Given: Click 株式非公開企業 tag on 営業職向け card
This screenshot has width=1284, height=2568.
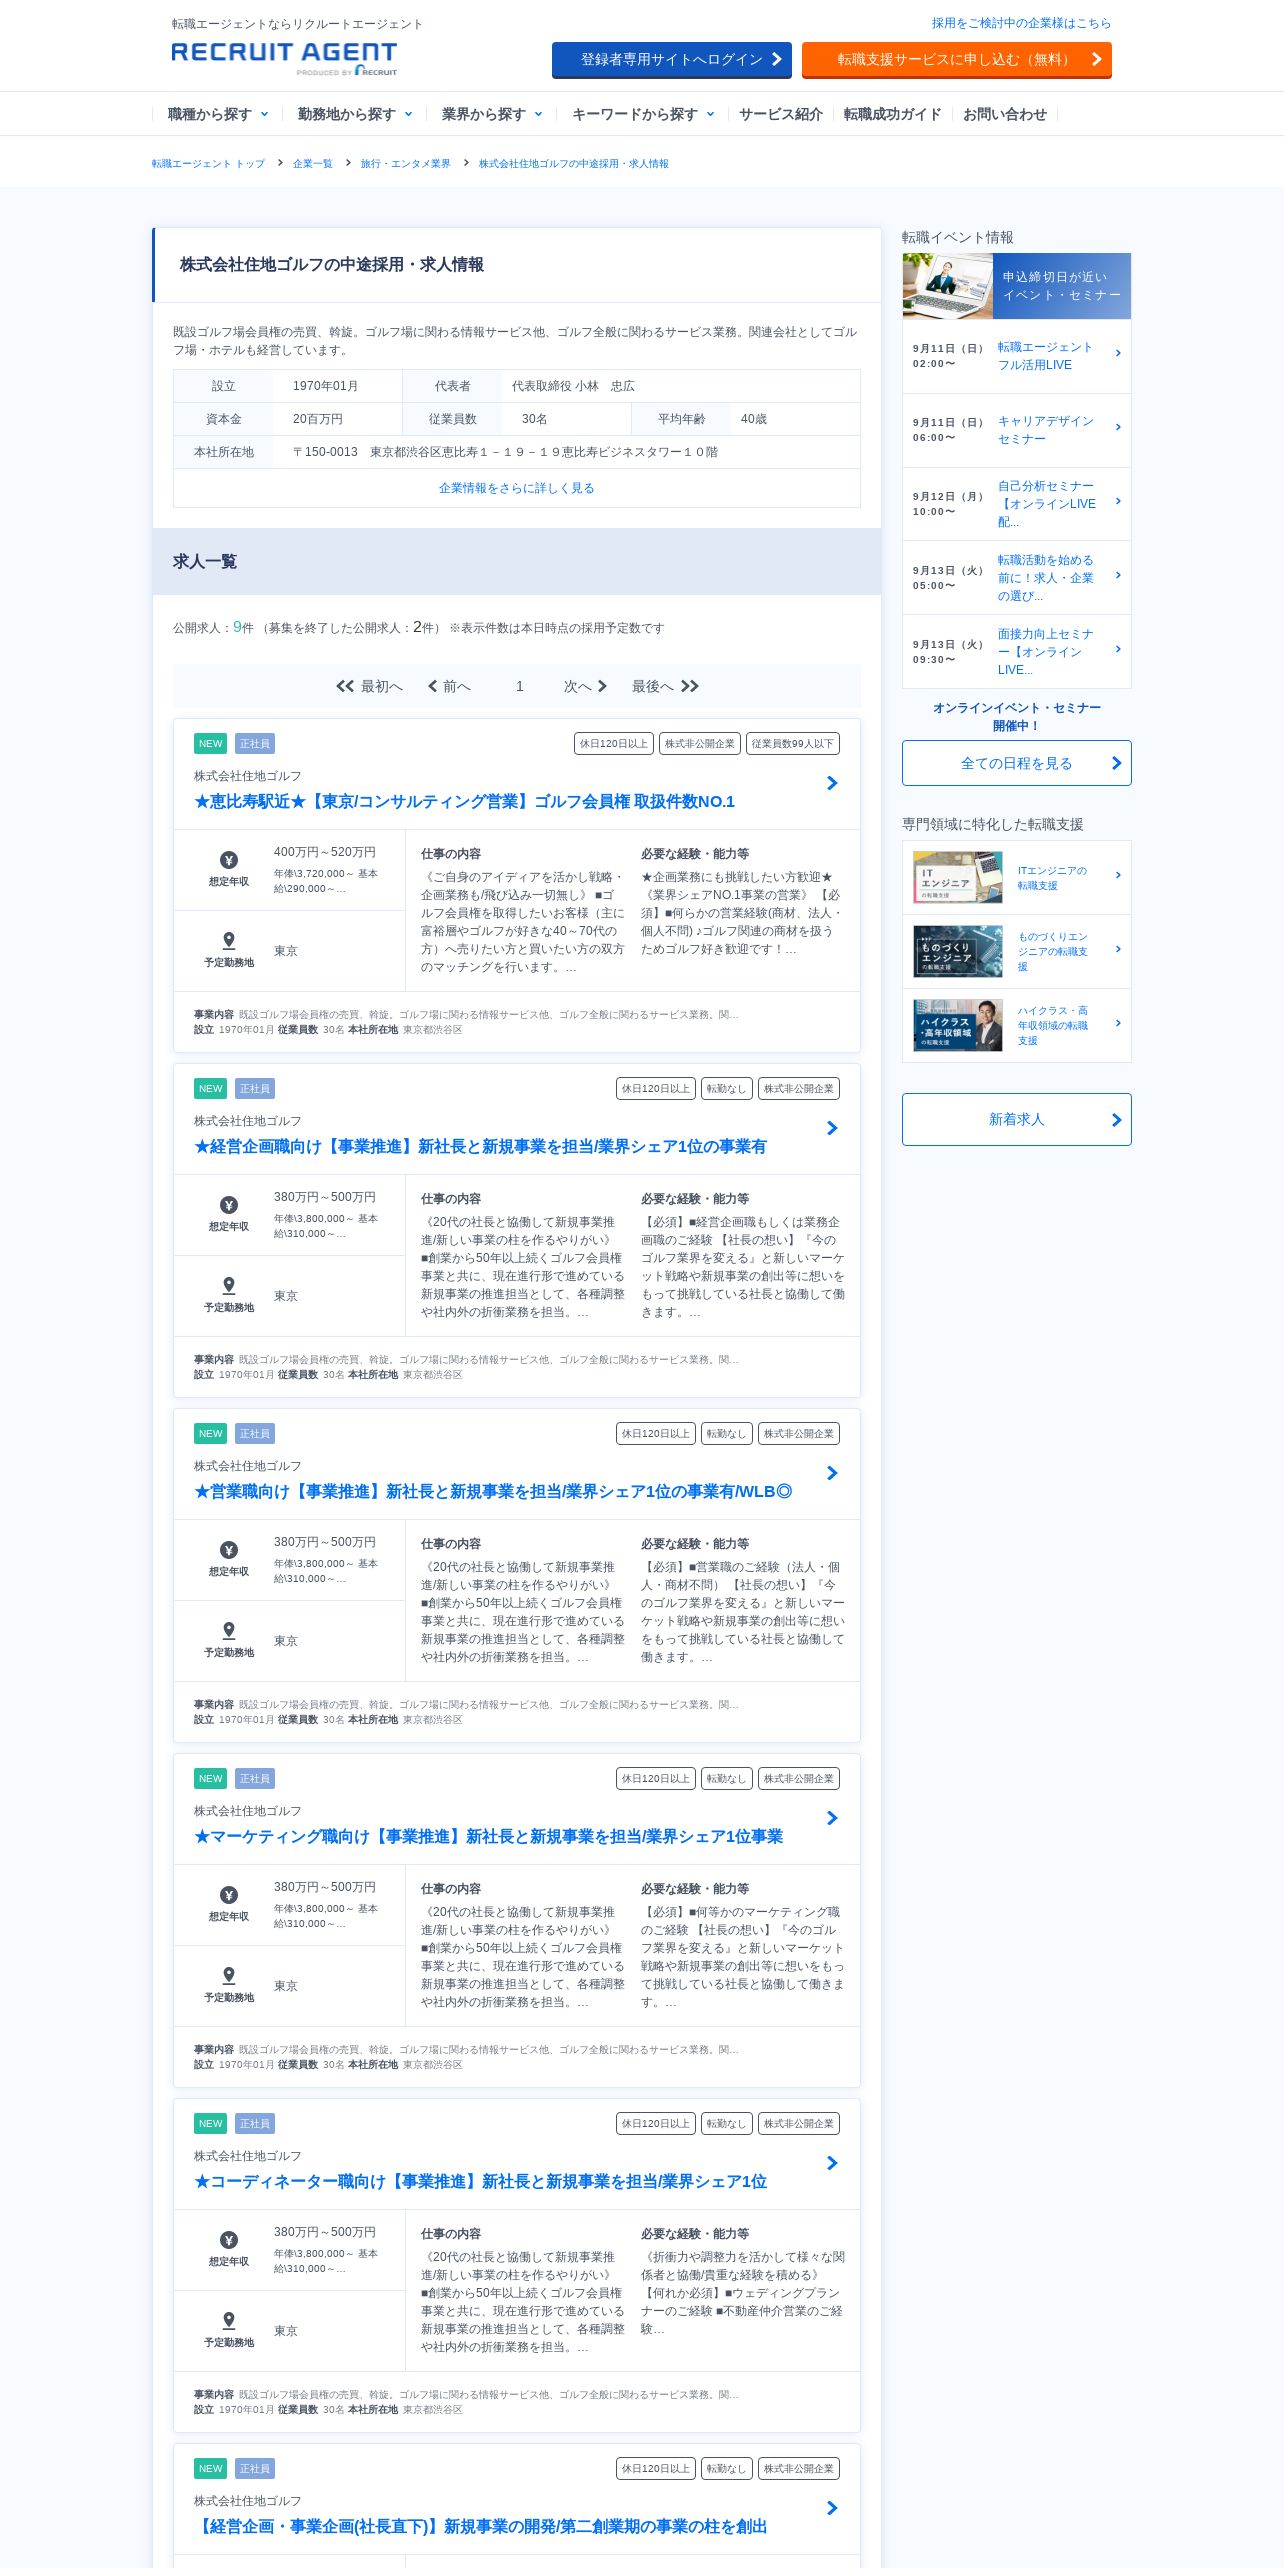Looking at the screenshot, I should 799,1434.
